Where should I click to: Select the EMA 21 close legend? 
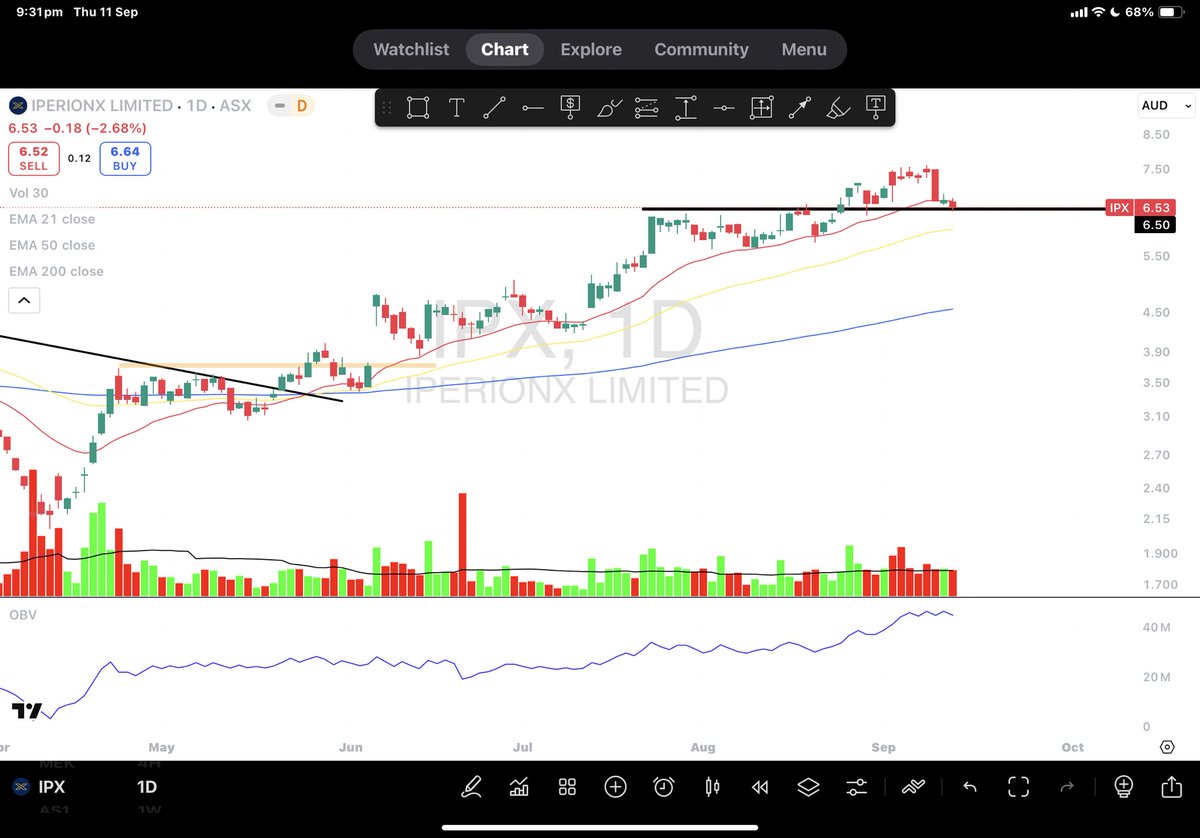pyautogui.click(x=51, y=219)
